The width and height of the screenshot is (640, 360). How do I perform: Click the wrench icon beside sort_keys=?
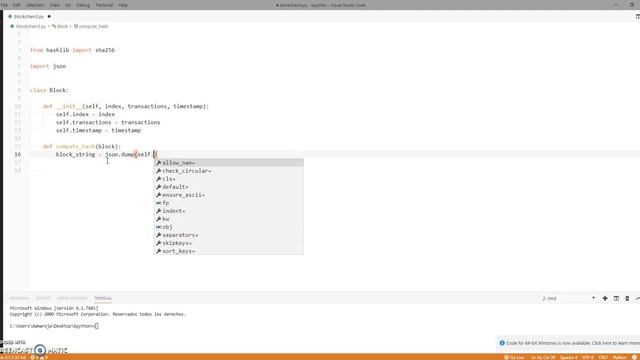point(158,251)
